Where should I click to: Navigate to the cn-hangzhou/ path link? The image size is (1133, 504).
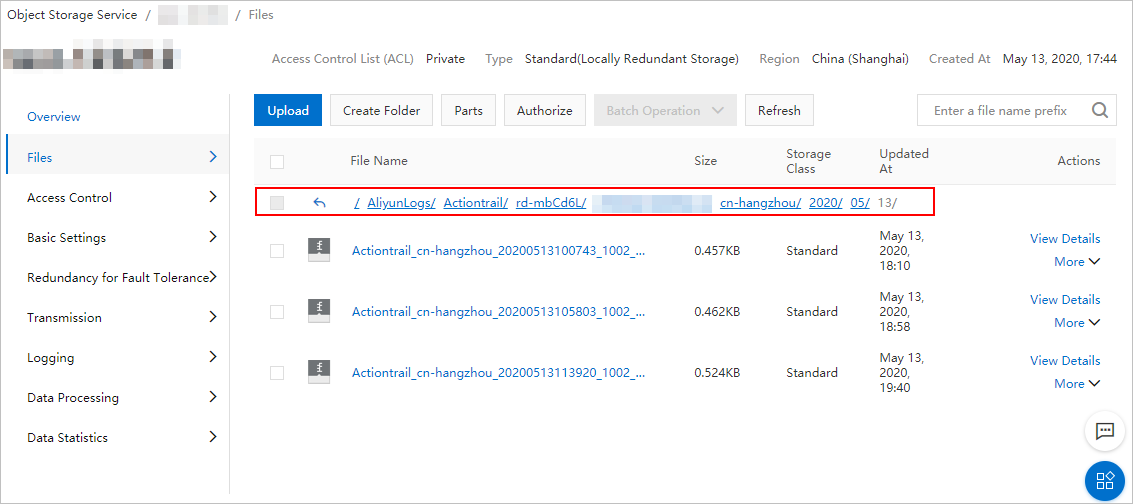pyautogui.click(x=761, y=204)
